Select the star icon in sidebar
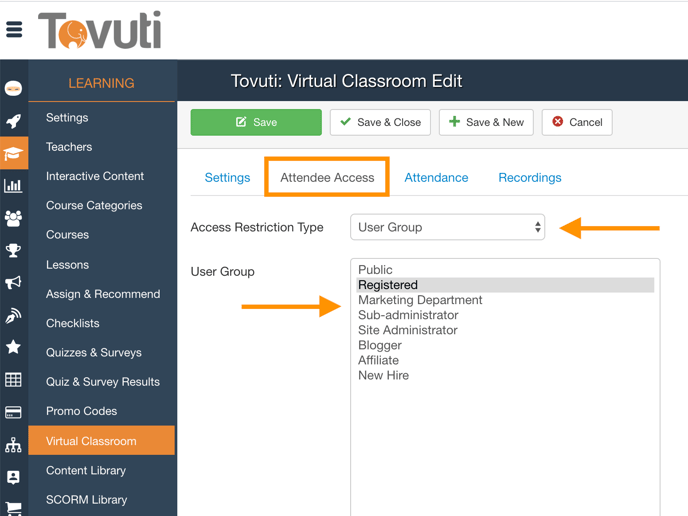This screenshot has width=688, height=516. 14,347
